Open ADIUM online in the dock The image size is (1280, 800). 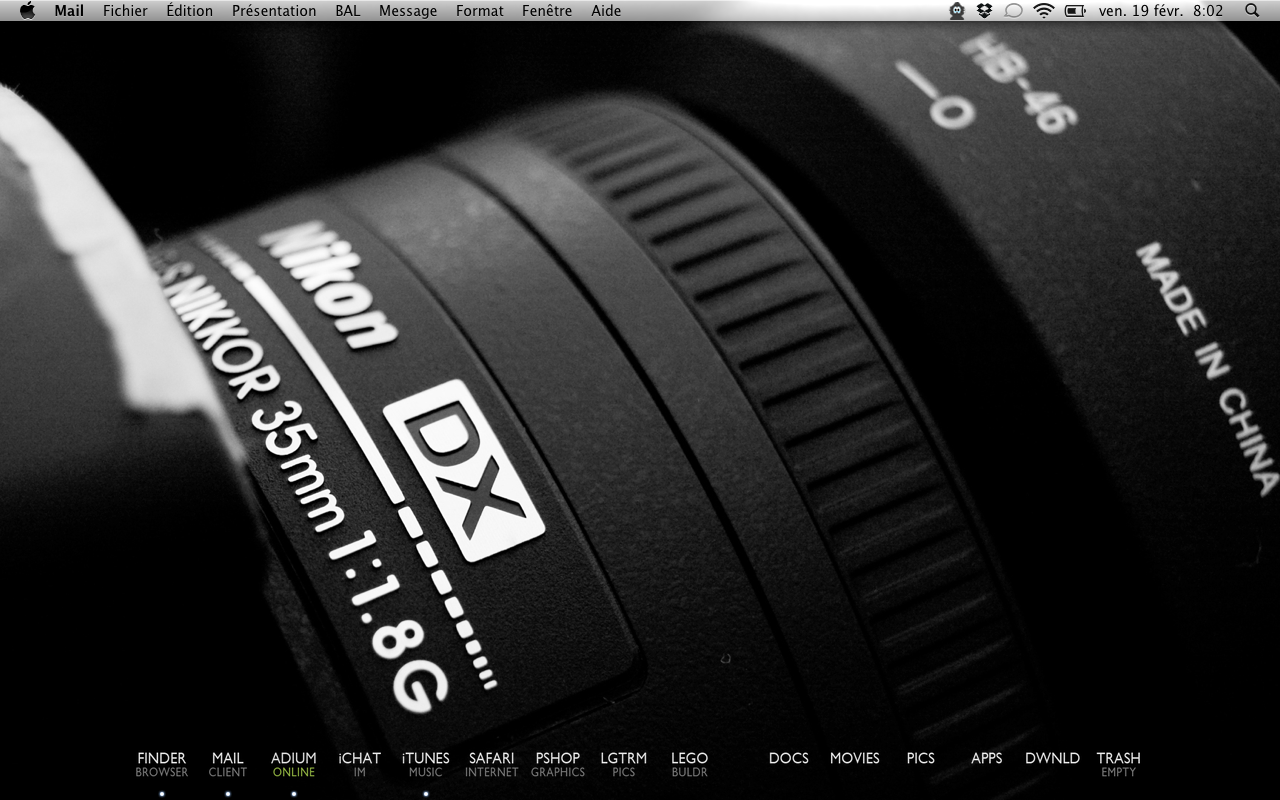(294, 765)
